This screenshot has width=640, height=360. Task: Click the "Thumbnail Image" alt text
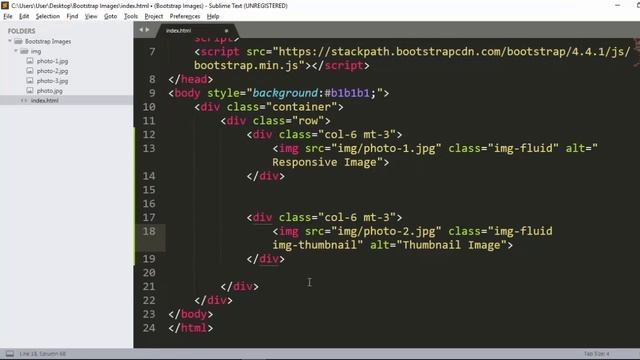click(451, 245)
